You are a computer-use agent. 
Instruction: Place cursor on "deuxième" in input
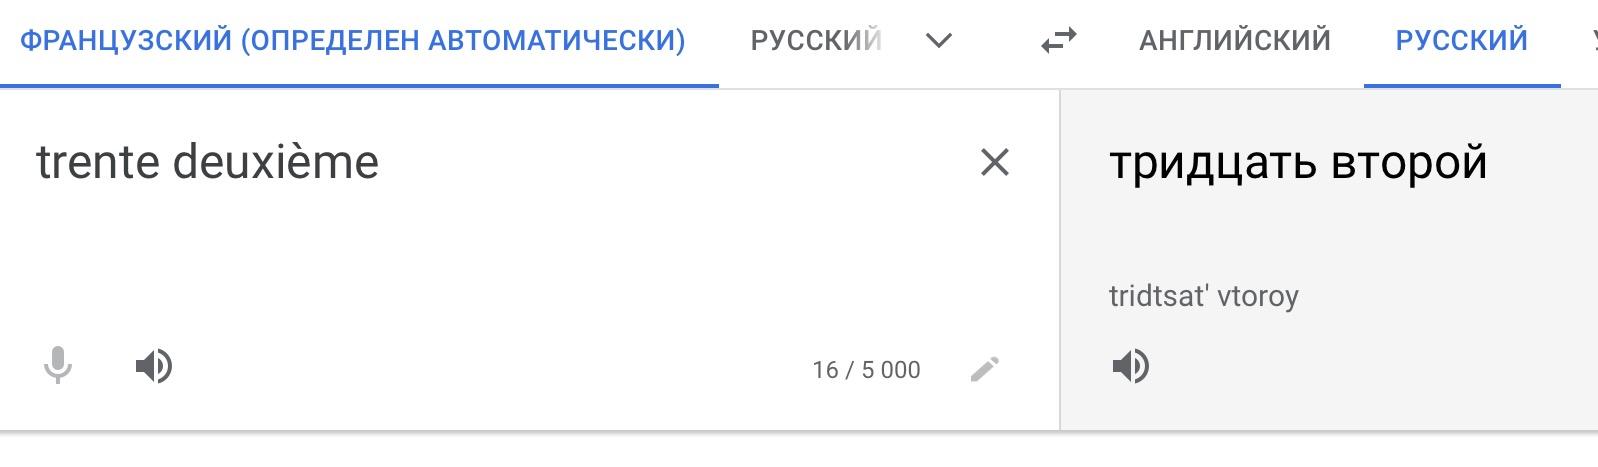(x=276, y=162)
